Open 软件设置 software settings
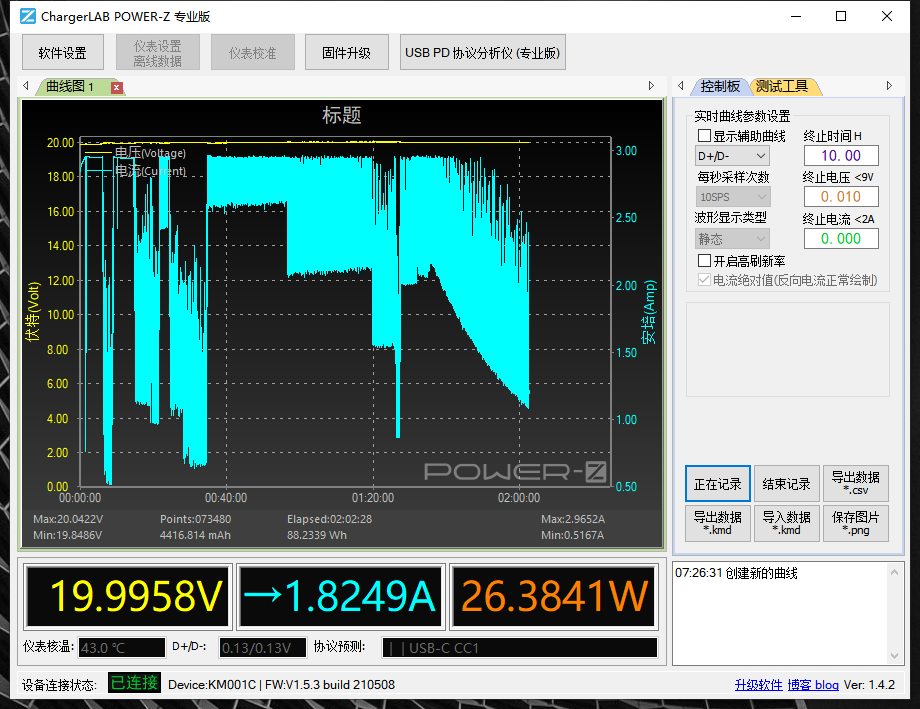This screenshot has width=920, height=709. (x=63, y=53)
